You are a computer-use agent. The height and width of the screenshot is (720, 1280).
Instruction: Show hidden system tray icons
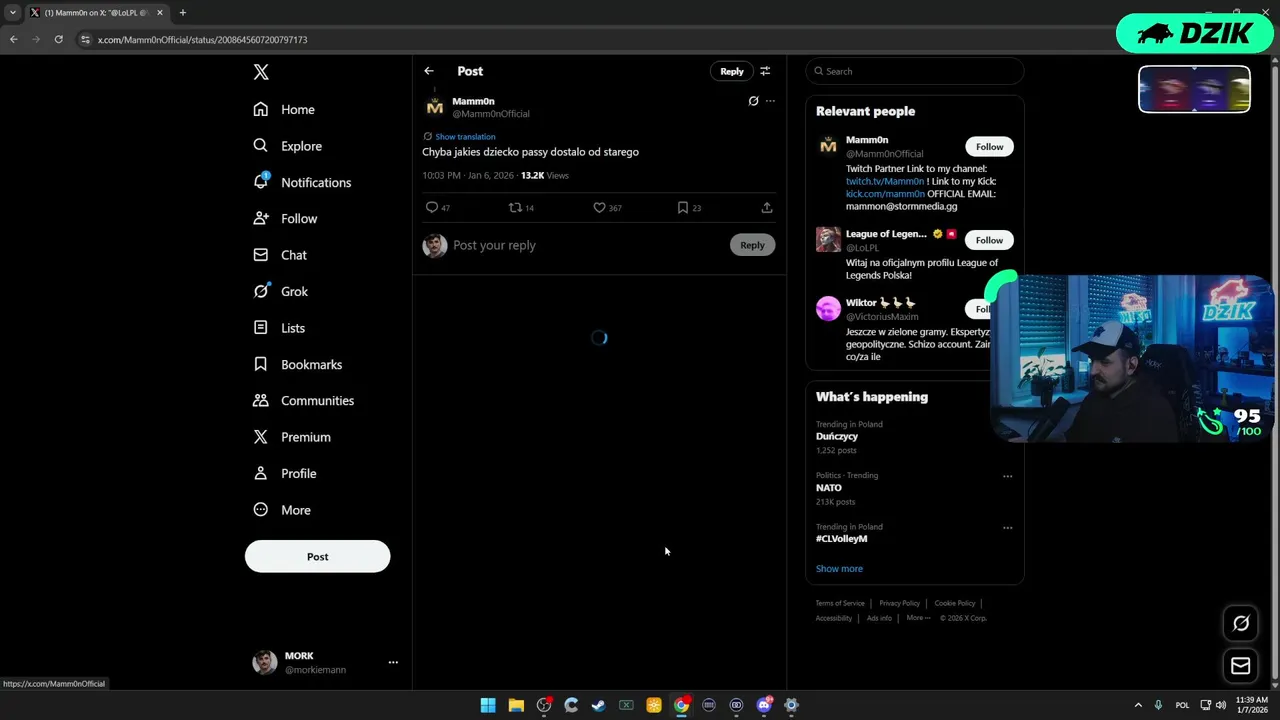tap(1138, 705)
